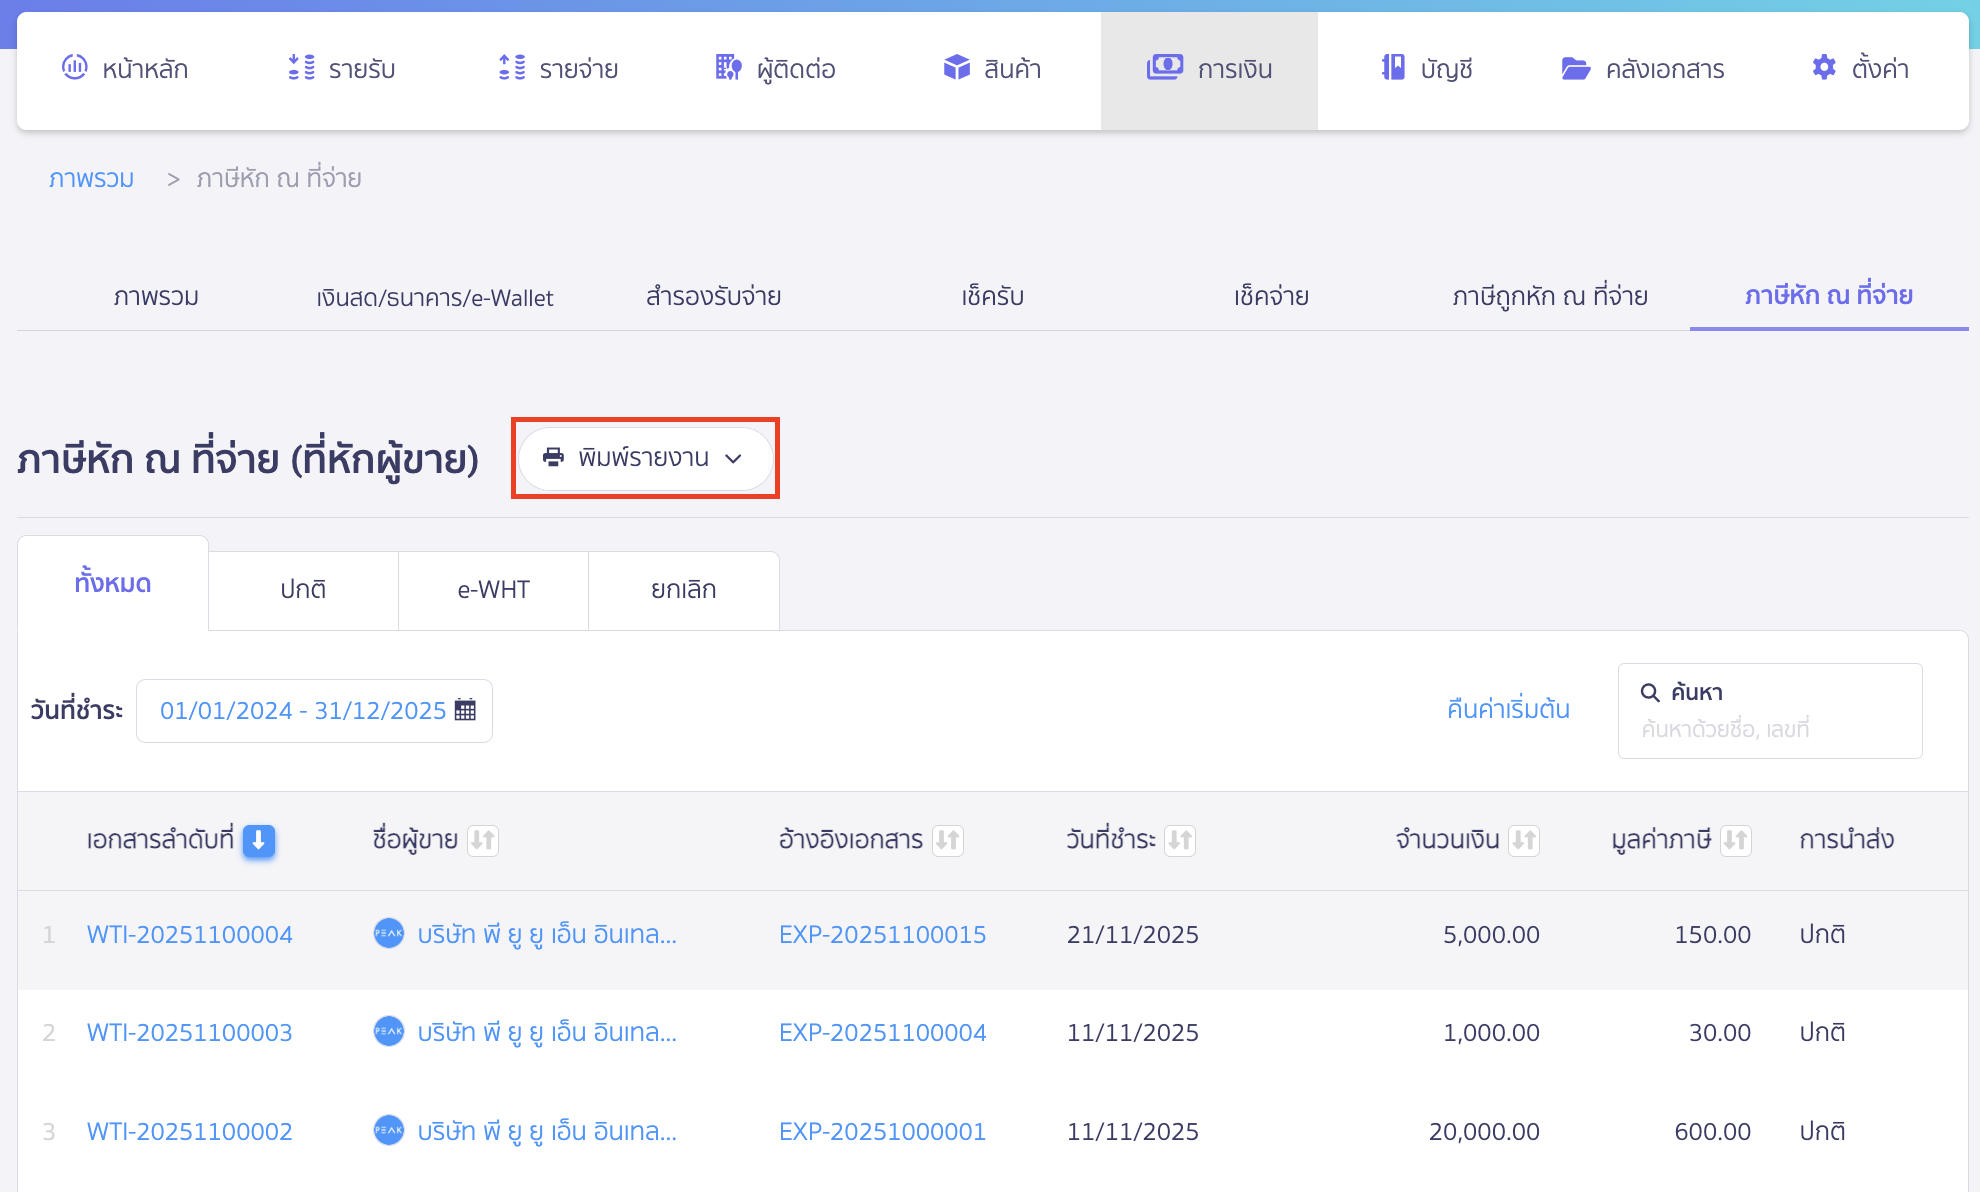Image resolution: width=1980 pixels, height=1192 pixels.
Task: Click the รายรับ income icon
Action: coord(301,68)
